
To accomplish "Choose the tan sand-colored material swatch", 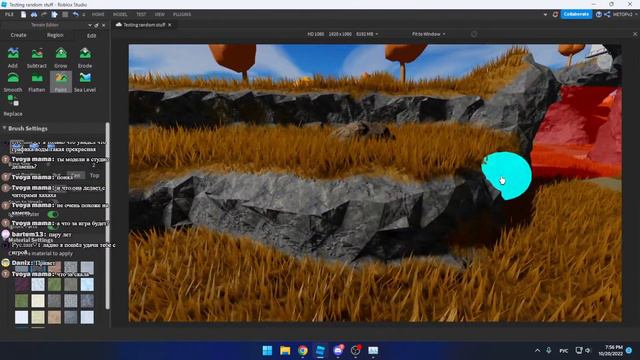I will pos(54,317).
